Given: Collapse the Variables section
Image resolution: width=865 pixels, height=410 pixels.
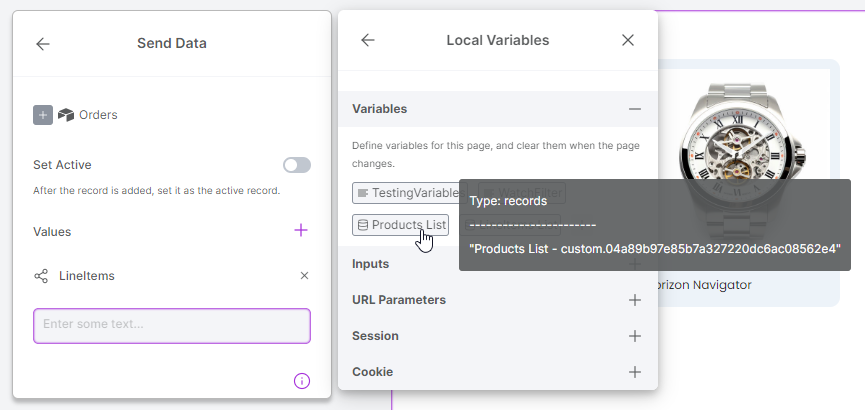Looking at the screenshot, I should coord(635,109).
